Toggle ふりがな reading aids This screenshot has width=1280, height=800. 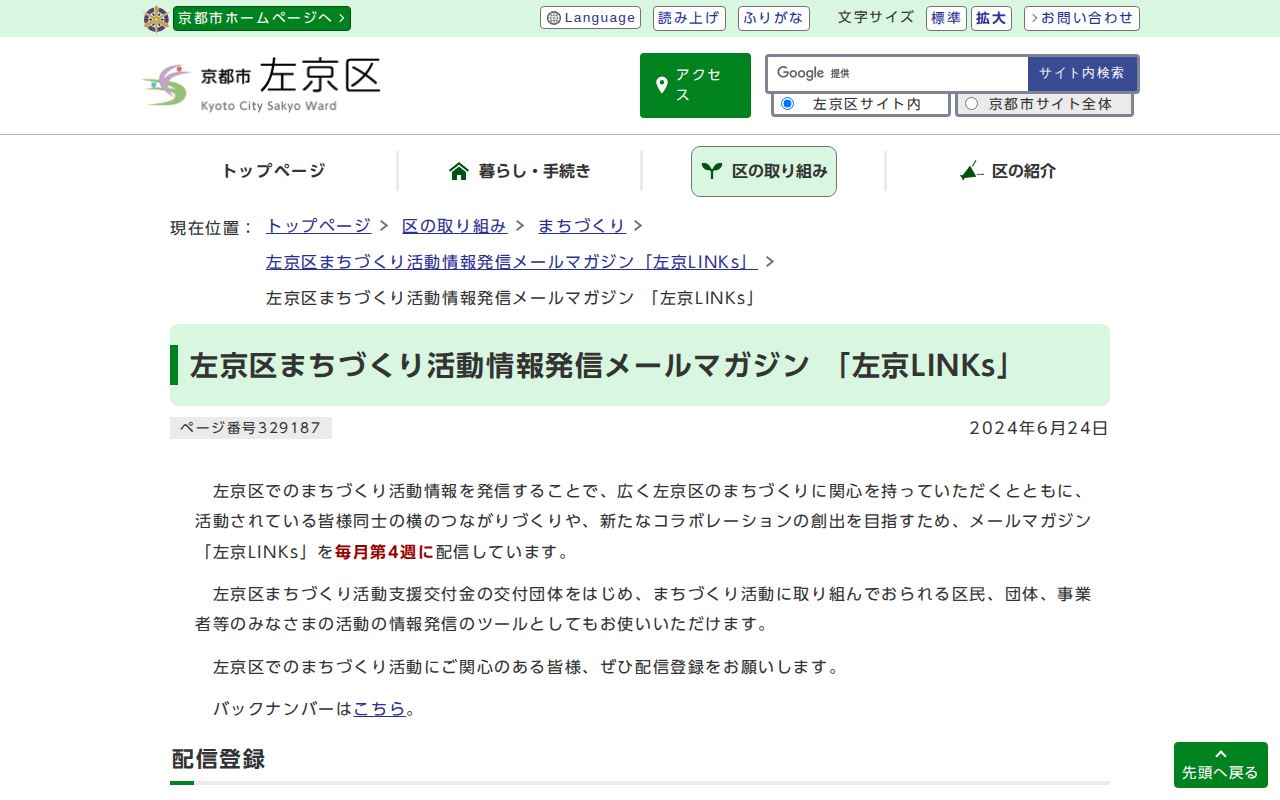coord(774,18)
